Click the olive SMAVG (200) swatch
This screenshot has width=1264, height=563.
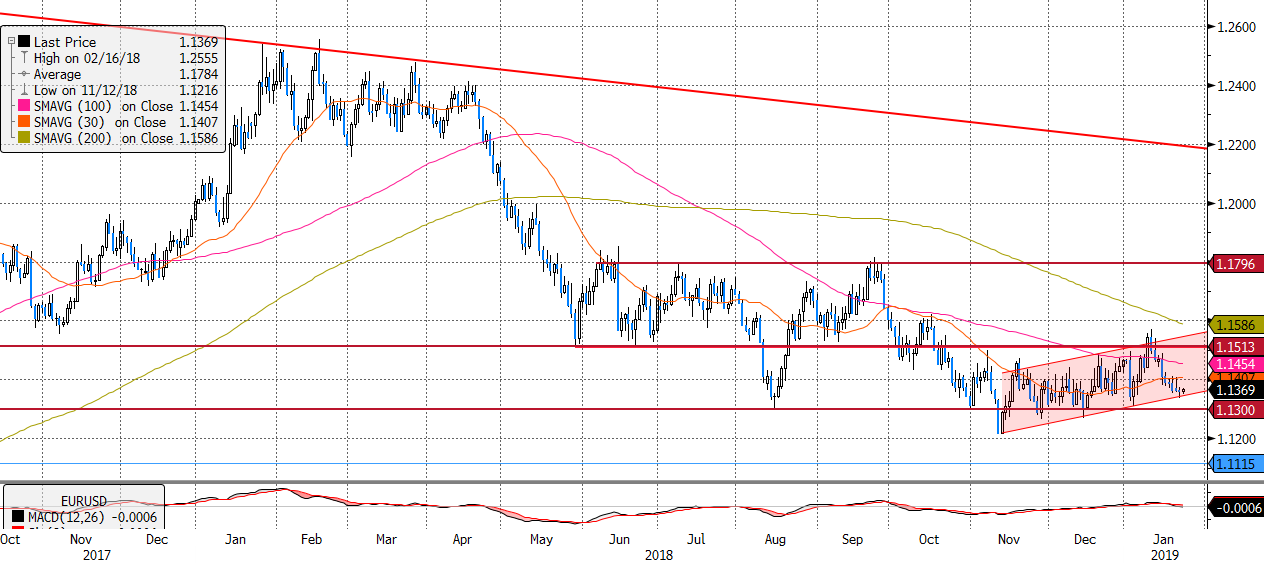24,138
